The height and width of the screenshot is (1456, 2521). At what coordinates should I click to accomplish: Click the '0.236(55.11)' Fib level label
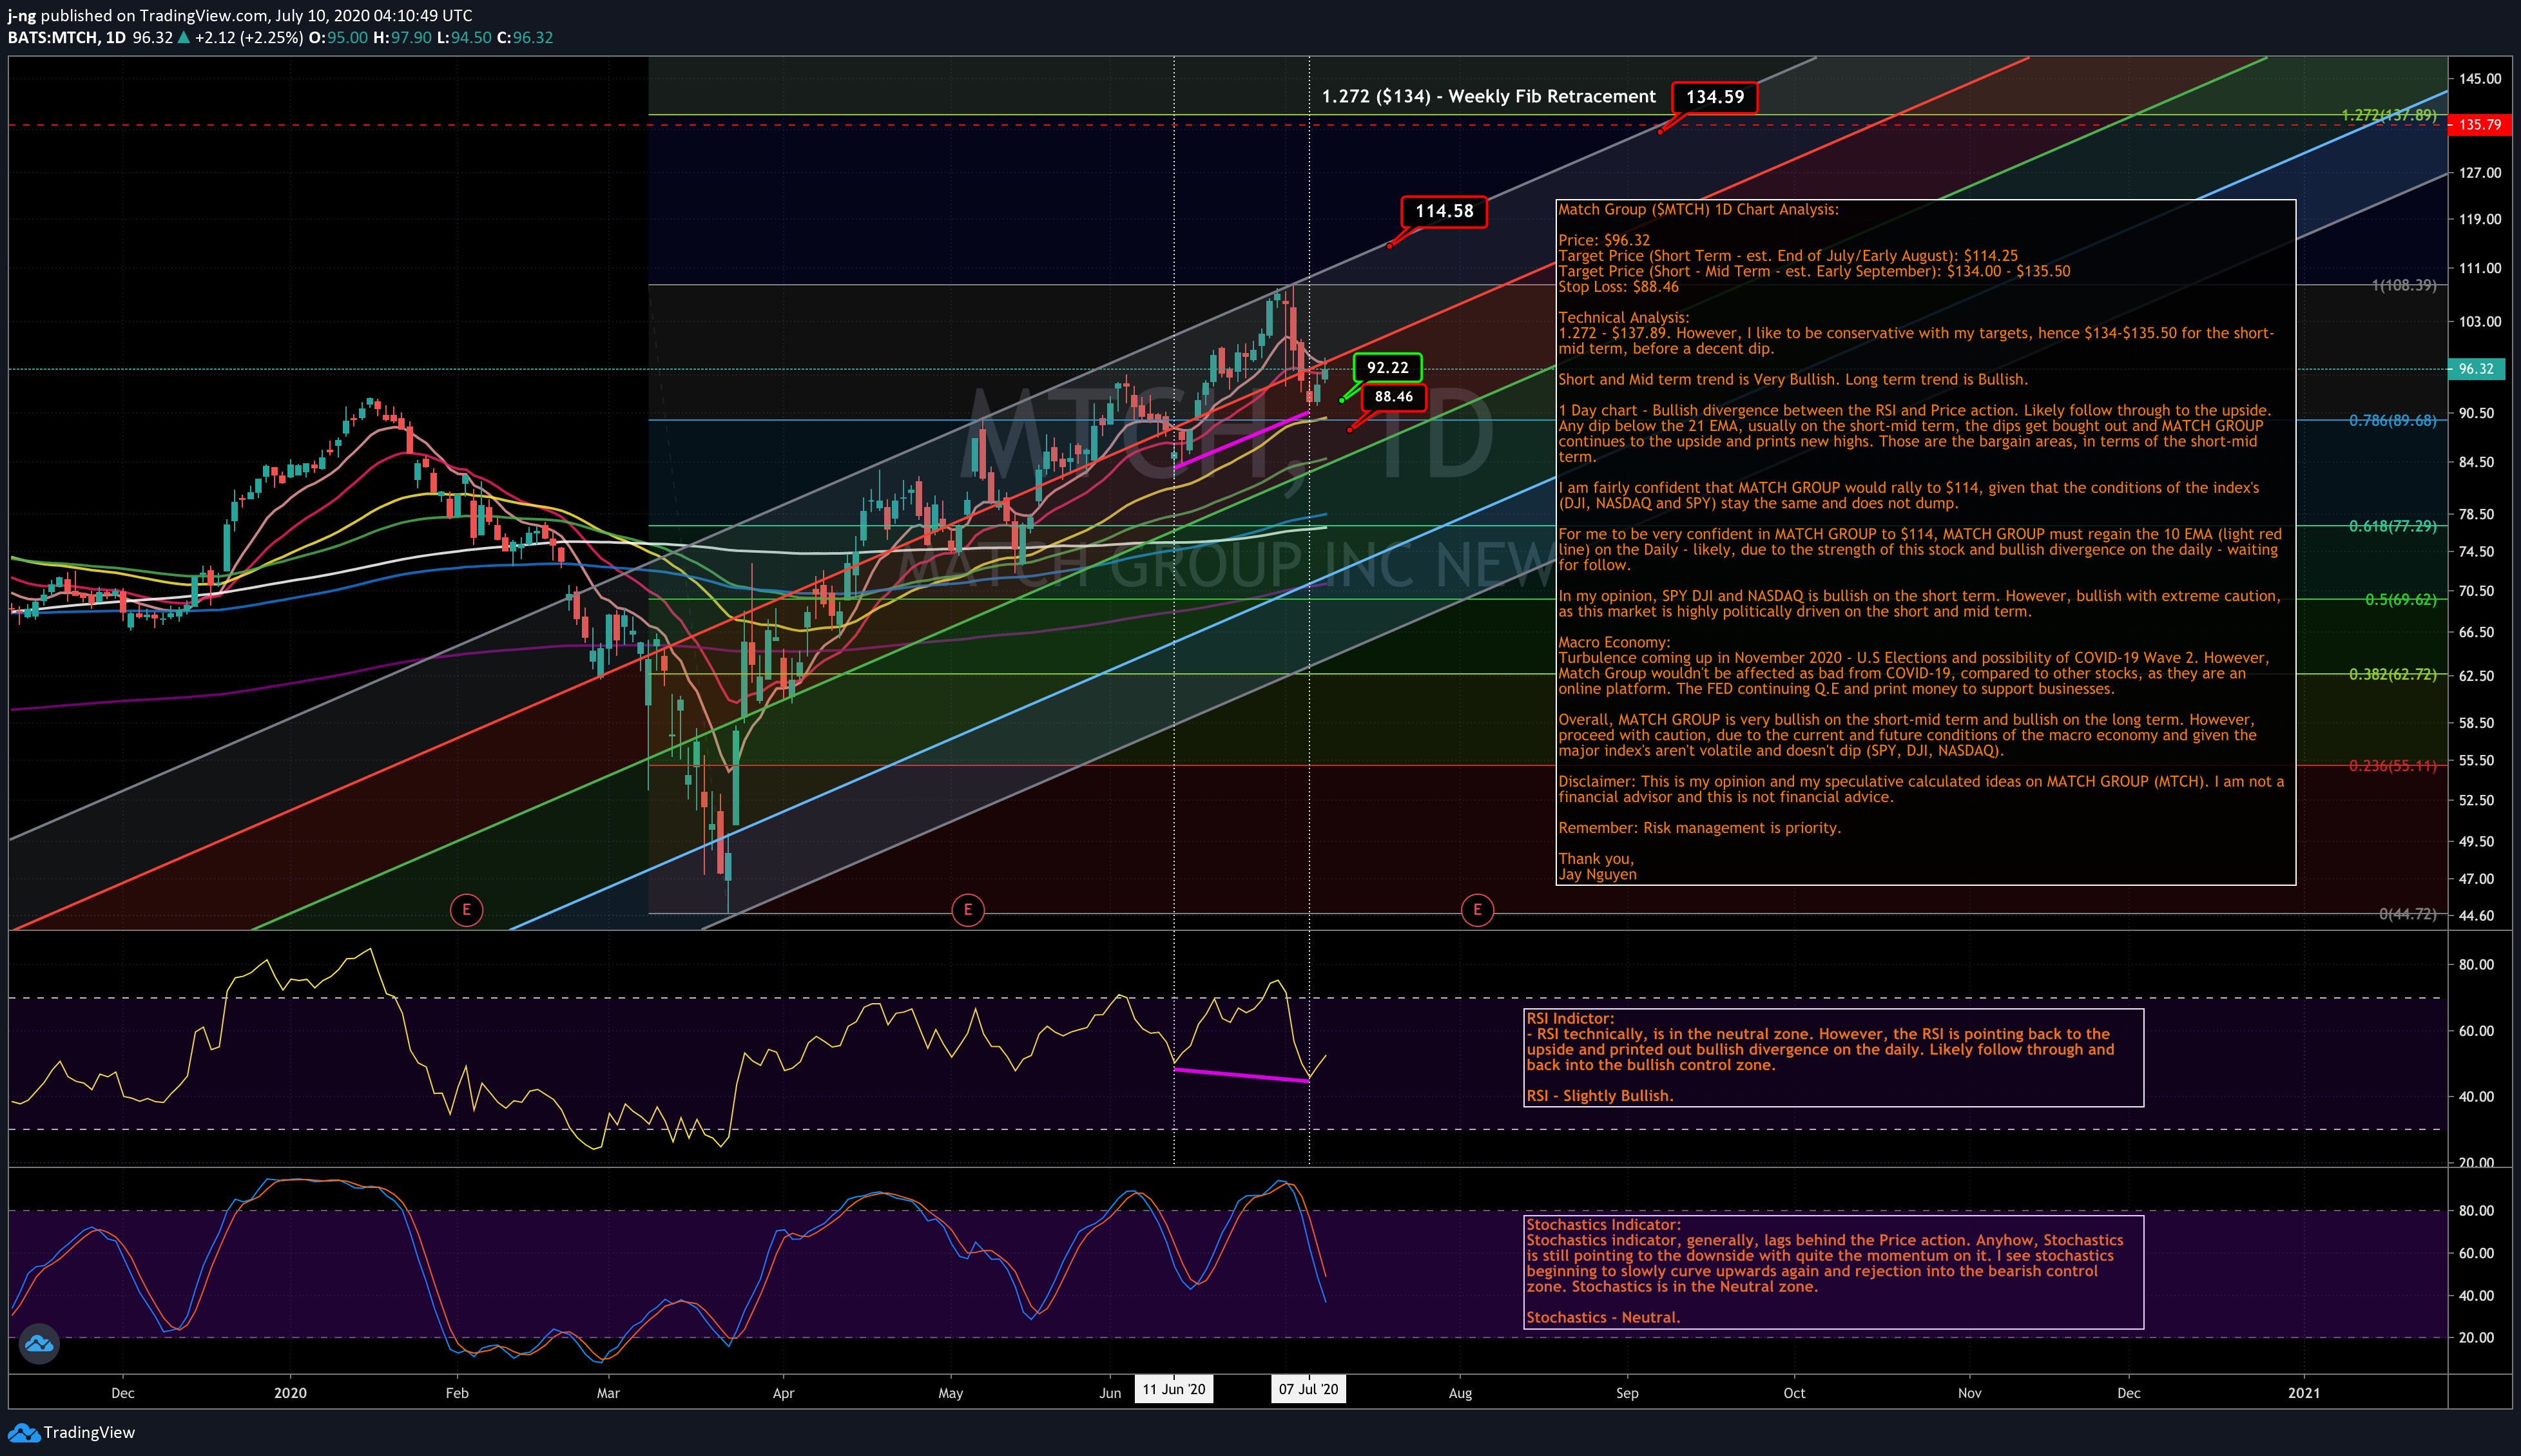pyautogui.click(x=2393, y=766)
